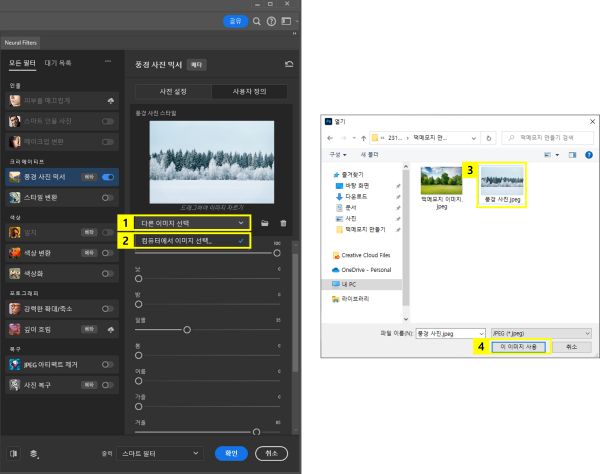Click the 스타일 변환 filter thumbnail icon

15,197
